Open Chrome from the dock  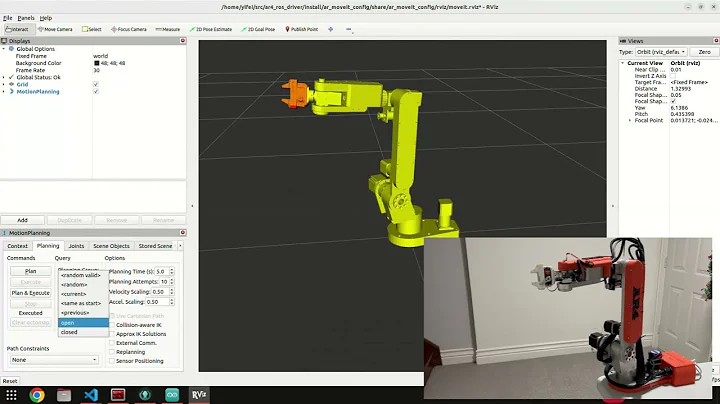point(37,395)
